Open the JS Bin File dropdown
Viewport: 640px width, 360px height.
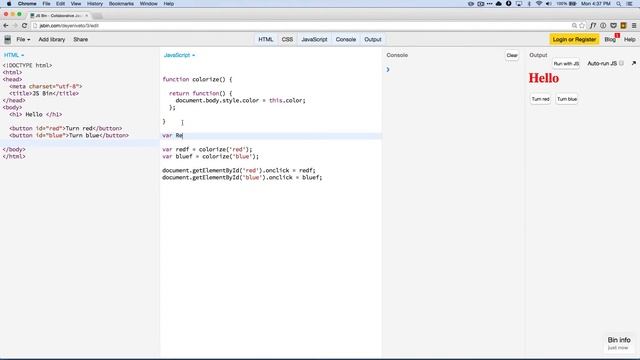[x=23, y=40]
